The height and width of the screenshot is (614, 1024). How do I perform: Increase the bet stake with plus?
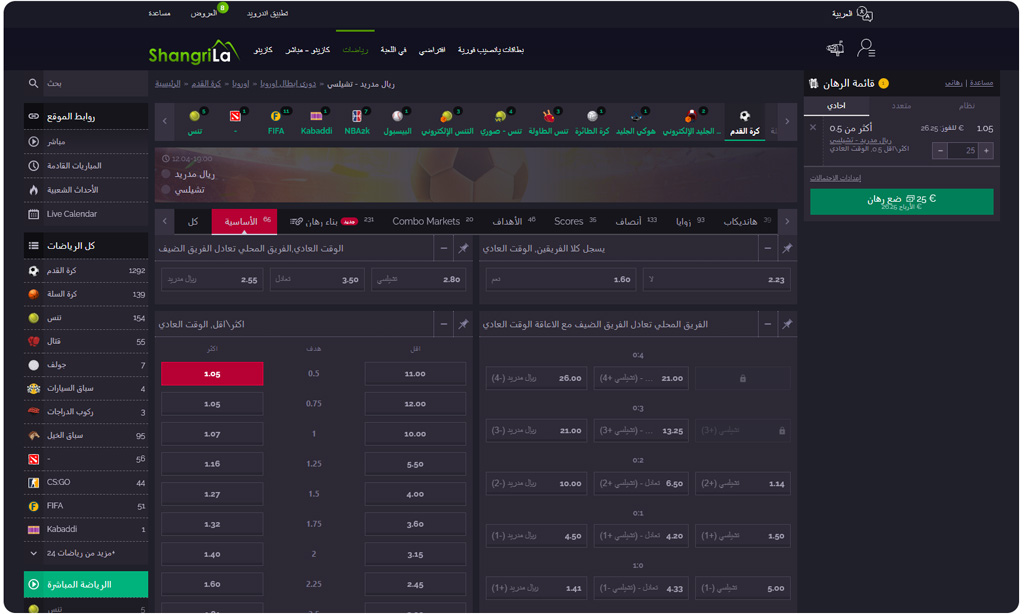tap(986, 151)
